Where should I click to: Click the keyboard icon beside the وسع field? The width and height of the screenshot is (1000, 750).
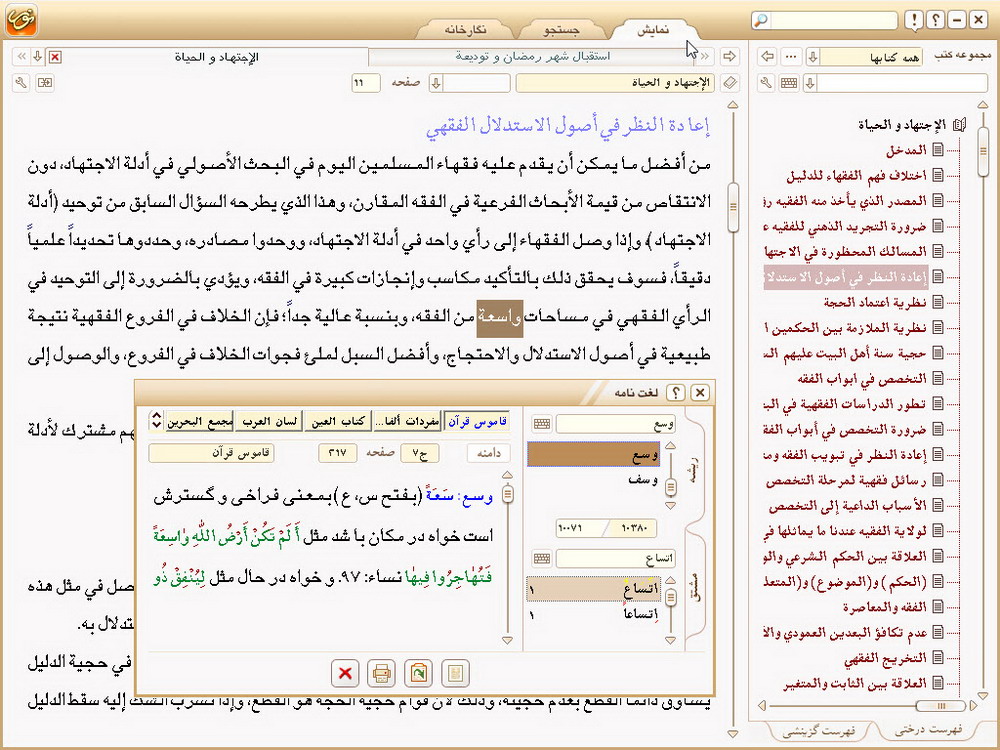click(543, 424)
